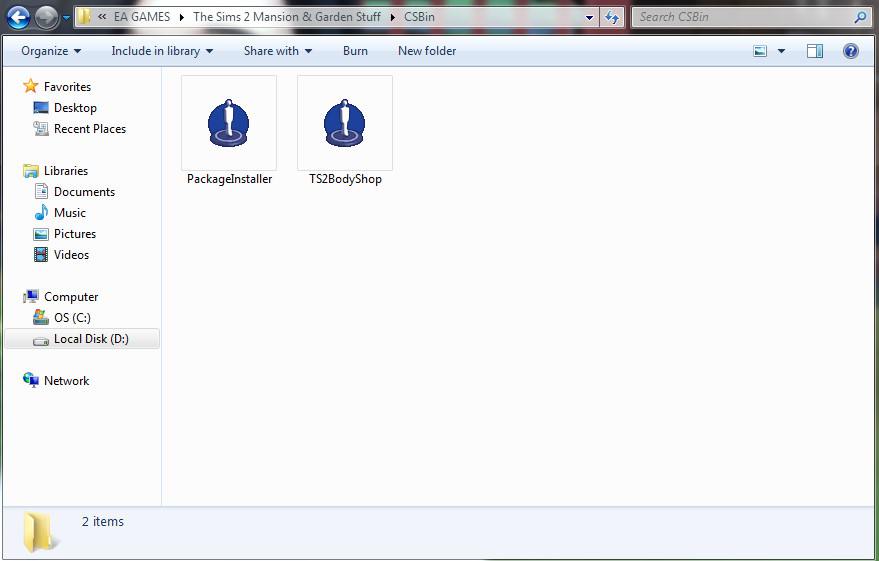Click the Recent Places icon
The image size is (879, 561).
tap(41, 129)
